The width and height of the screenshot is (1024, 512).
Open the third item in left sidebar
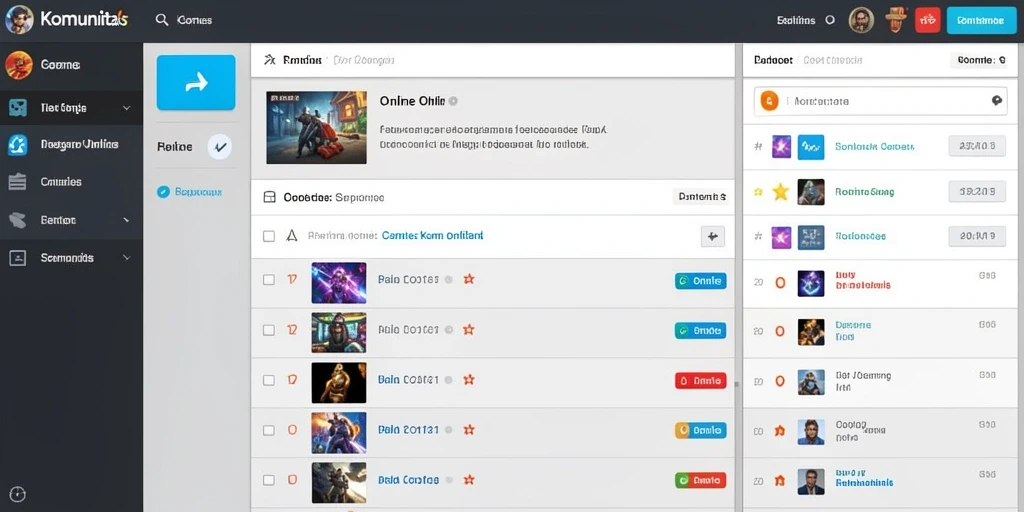[x=71, y=144]
